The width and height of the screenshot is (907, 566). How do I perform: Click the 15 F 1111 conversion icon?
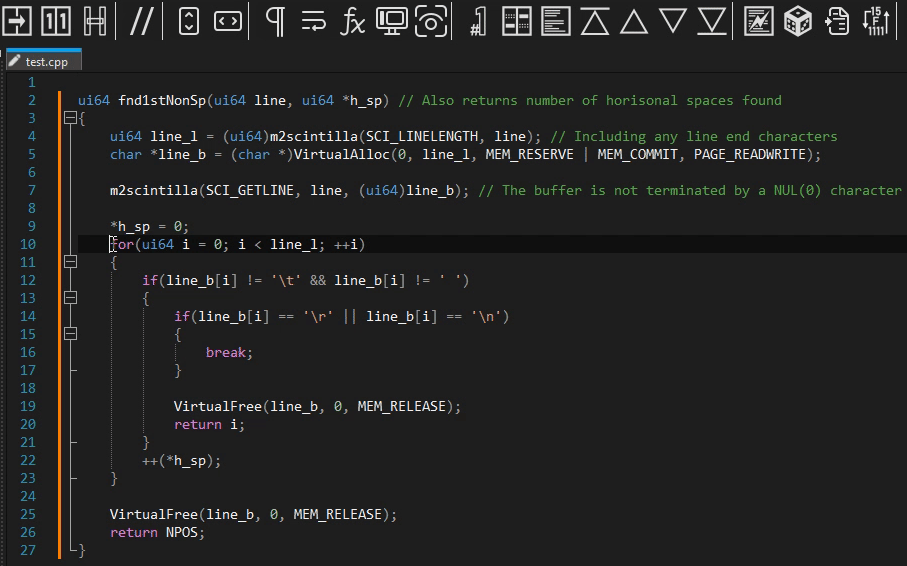coord(876,21)
